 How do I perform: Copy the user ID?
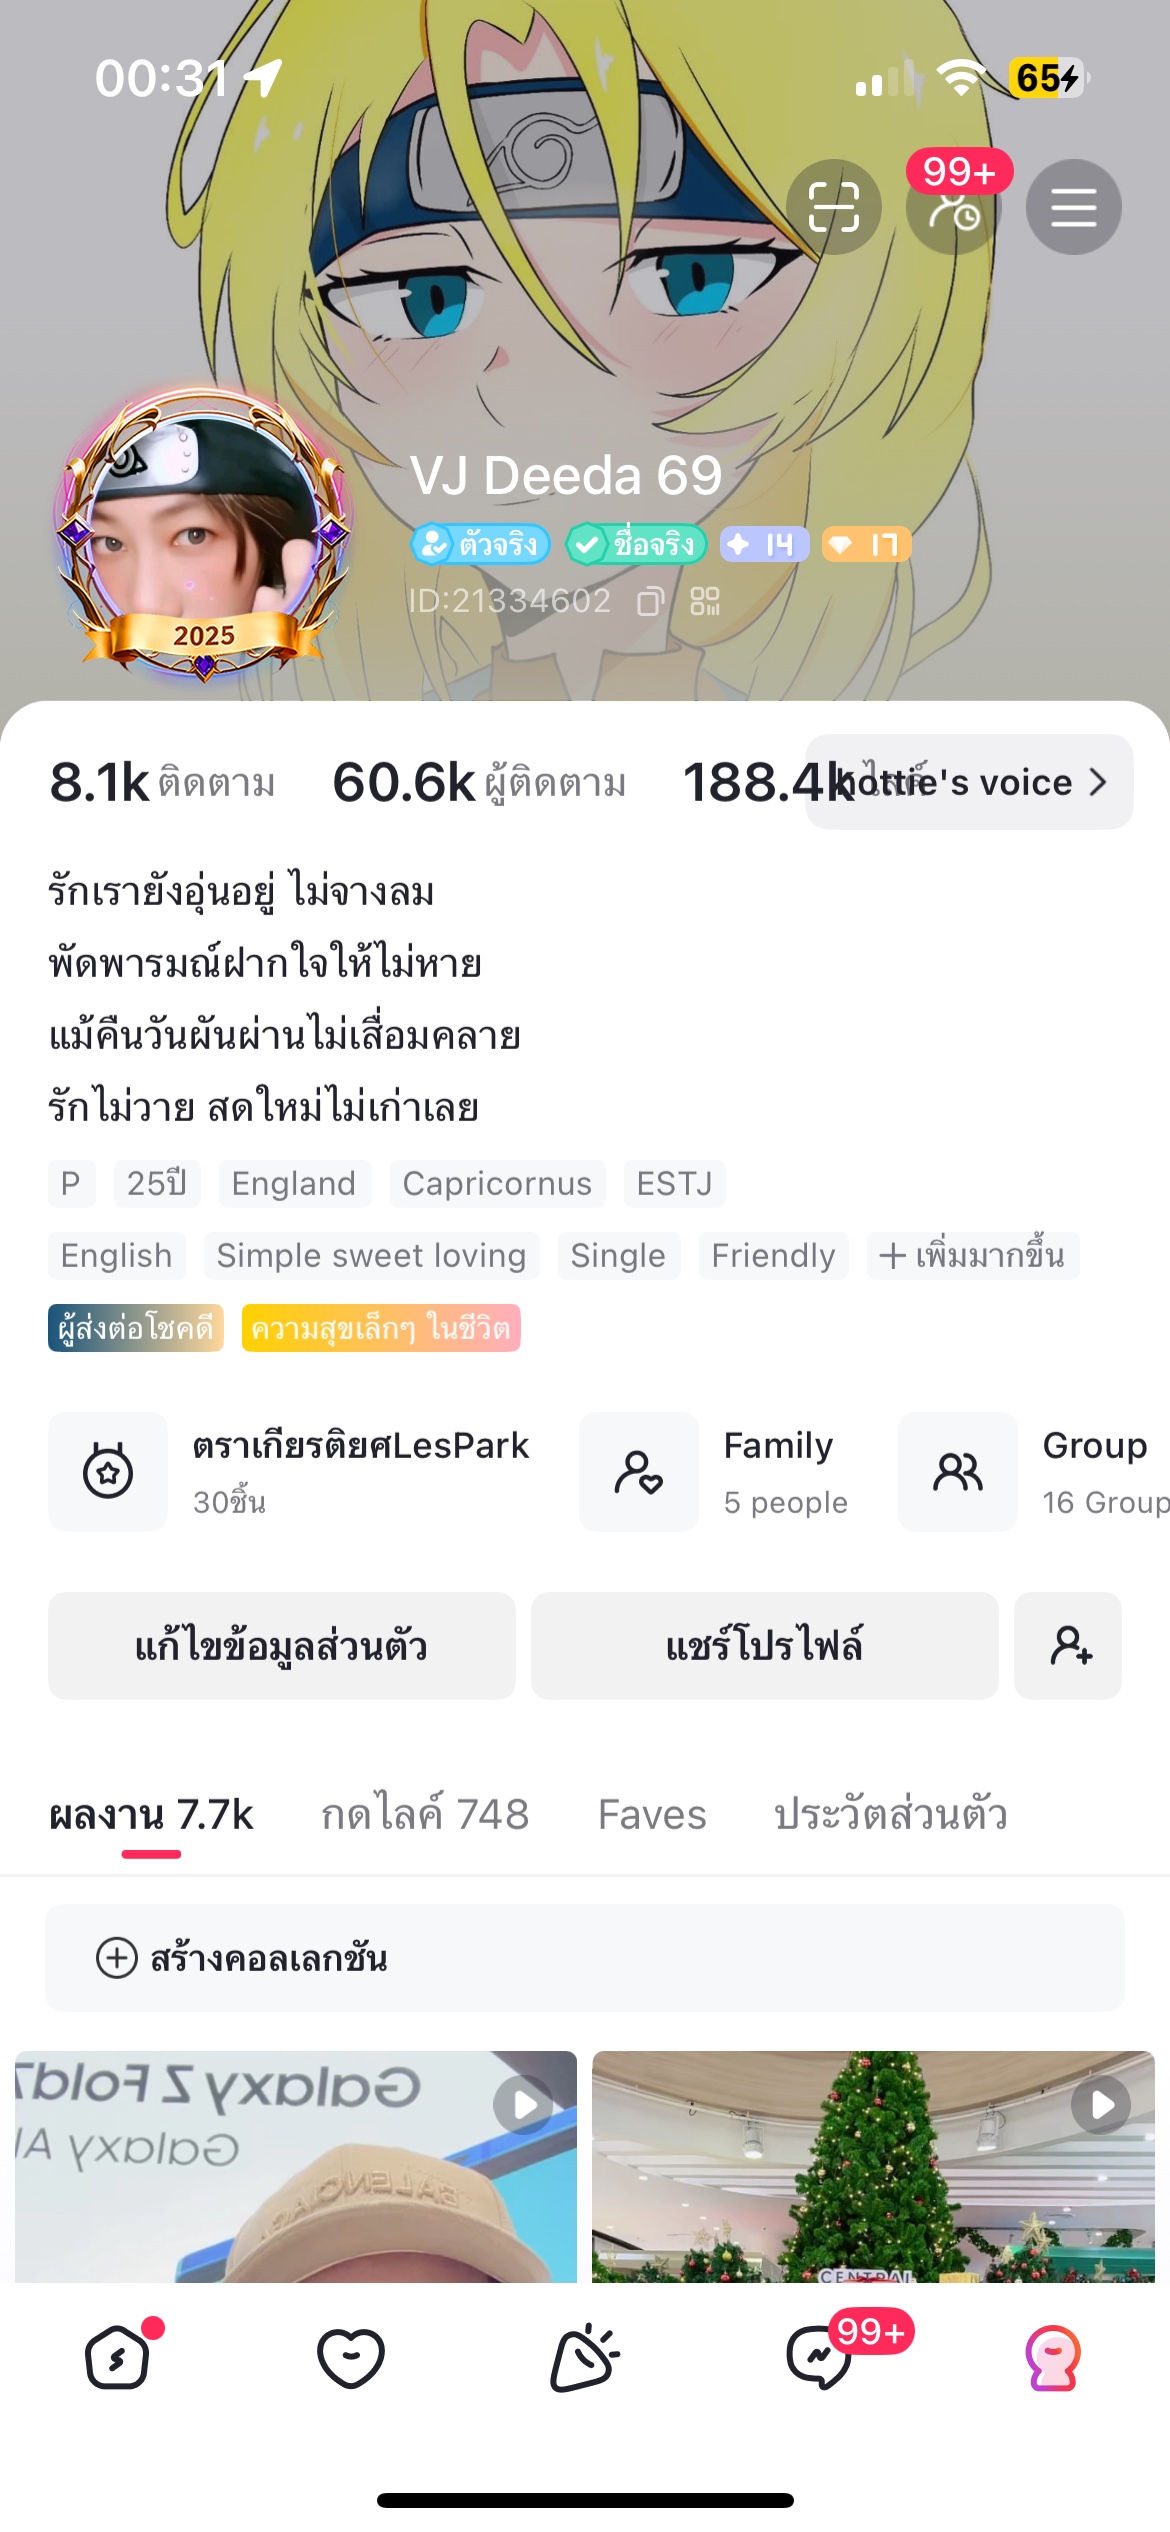coord(650,601)
